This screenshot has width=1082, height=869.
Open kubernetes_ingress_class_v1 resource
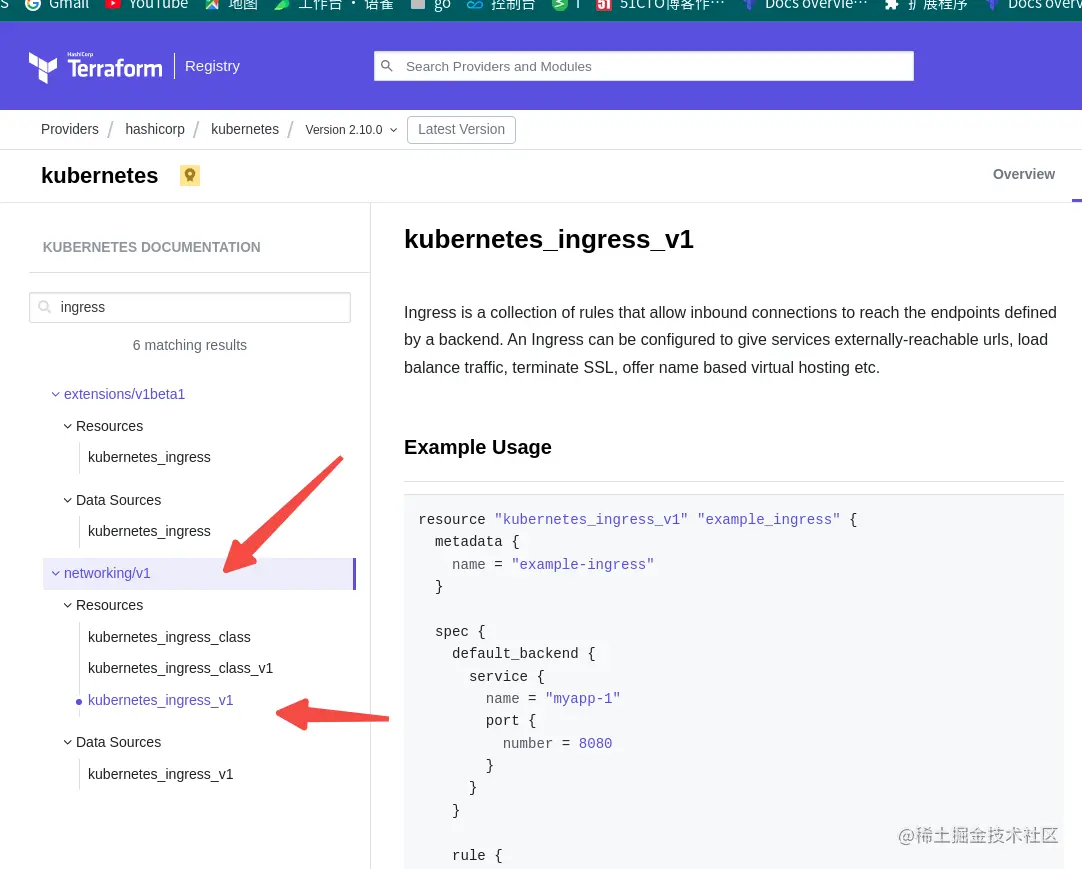[x=180, y=668]
